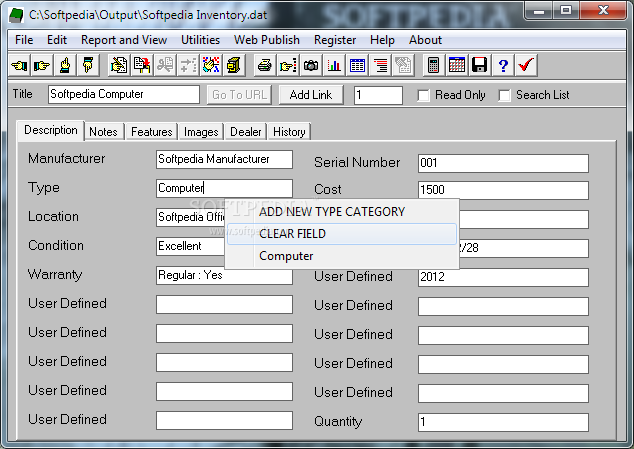The image size is (634, 449).
Task: Click the Manufacturer input field
Action: pyautogui.click(x=224, y=159)
